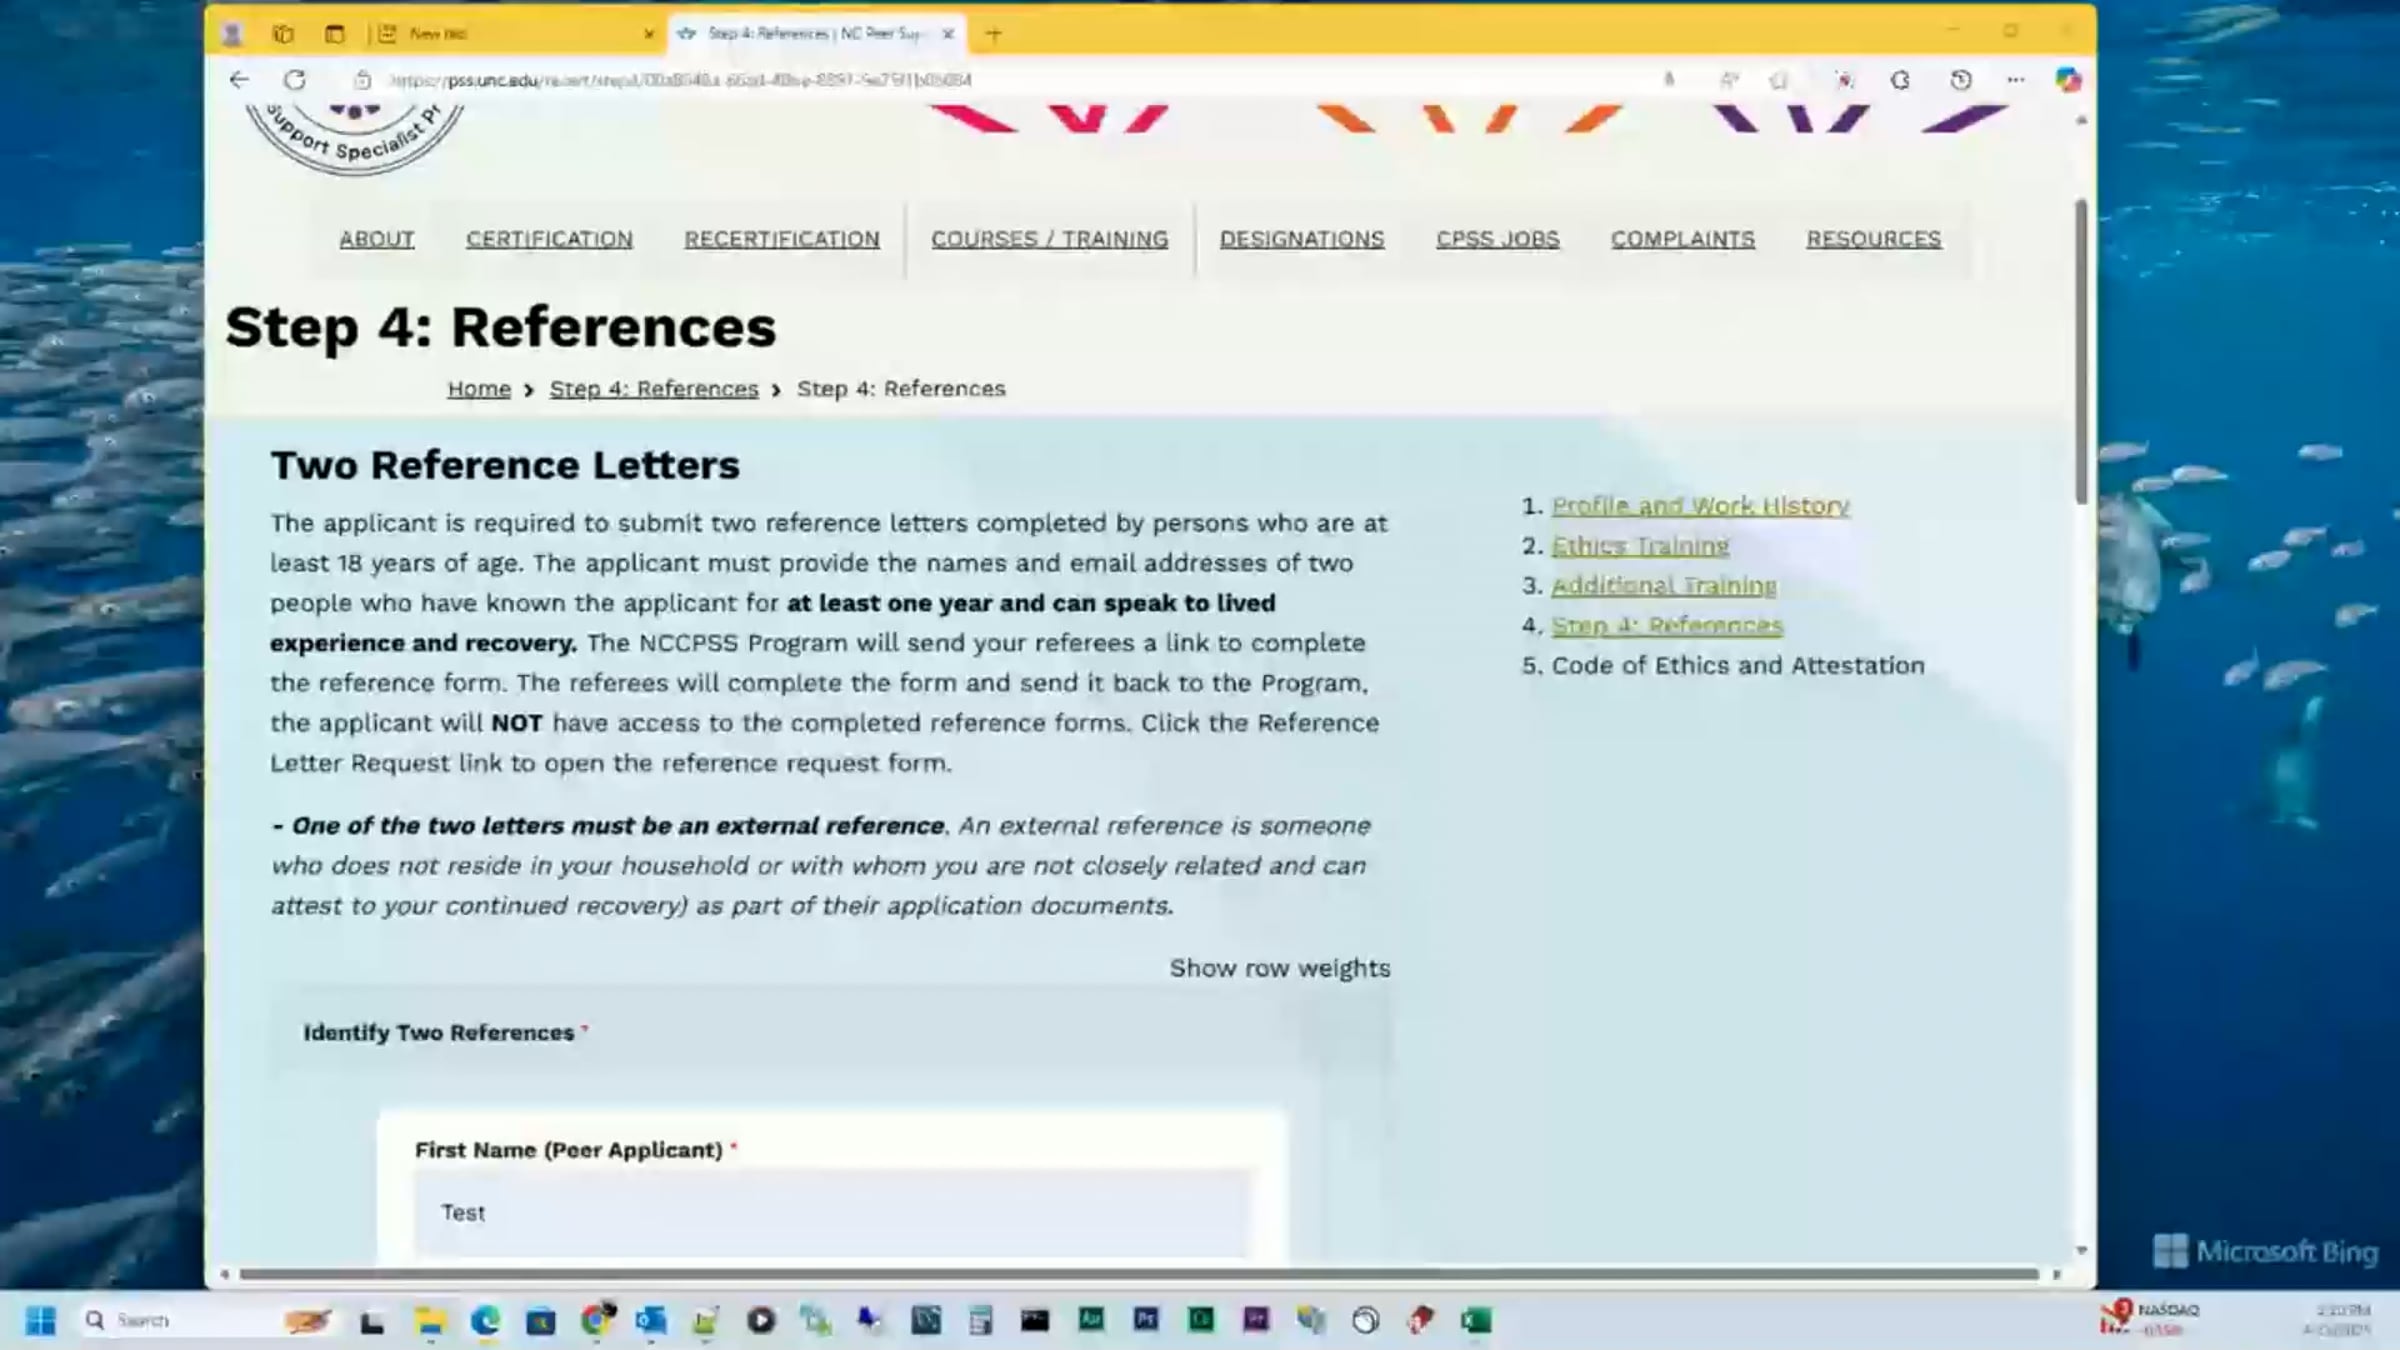Open File Explorer from the taskbar
This screenshot has height=1350, width=2400.
[x=430, y=1321]
